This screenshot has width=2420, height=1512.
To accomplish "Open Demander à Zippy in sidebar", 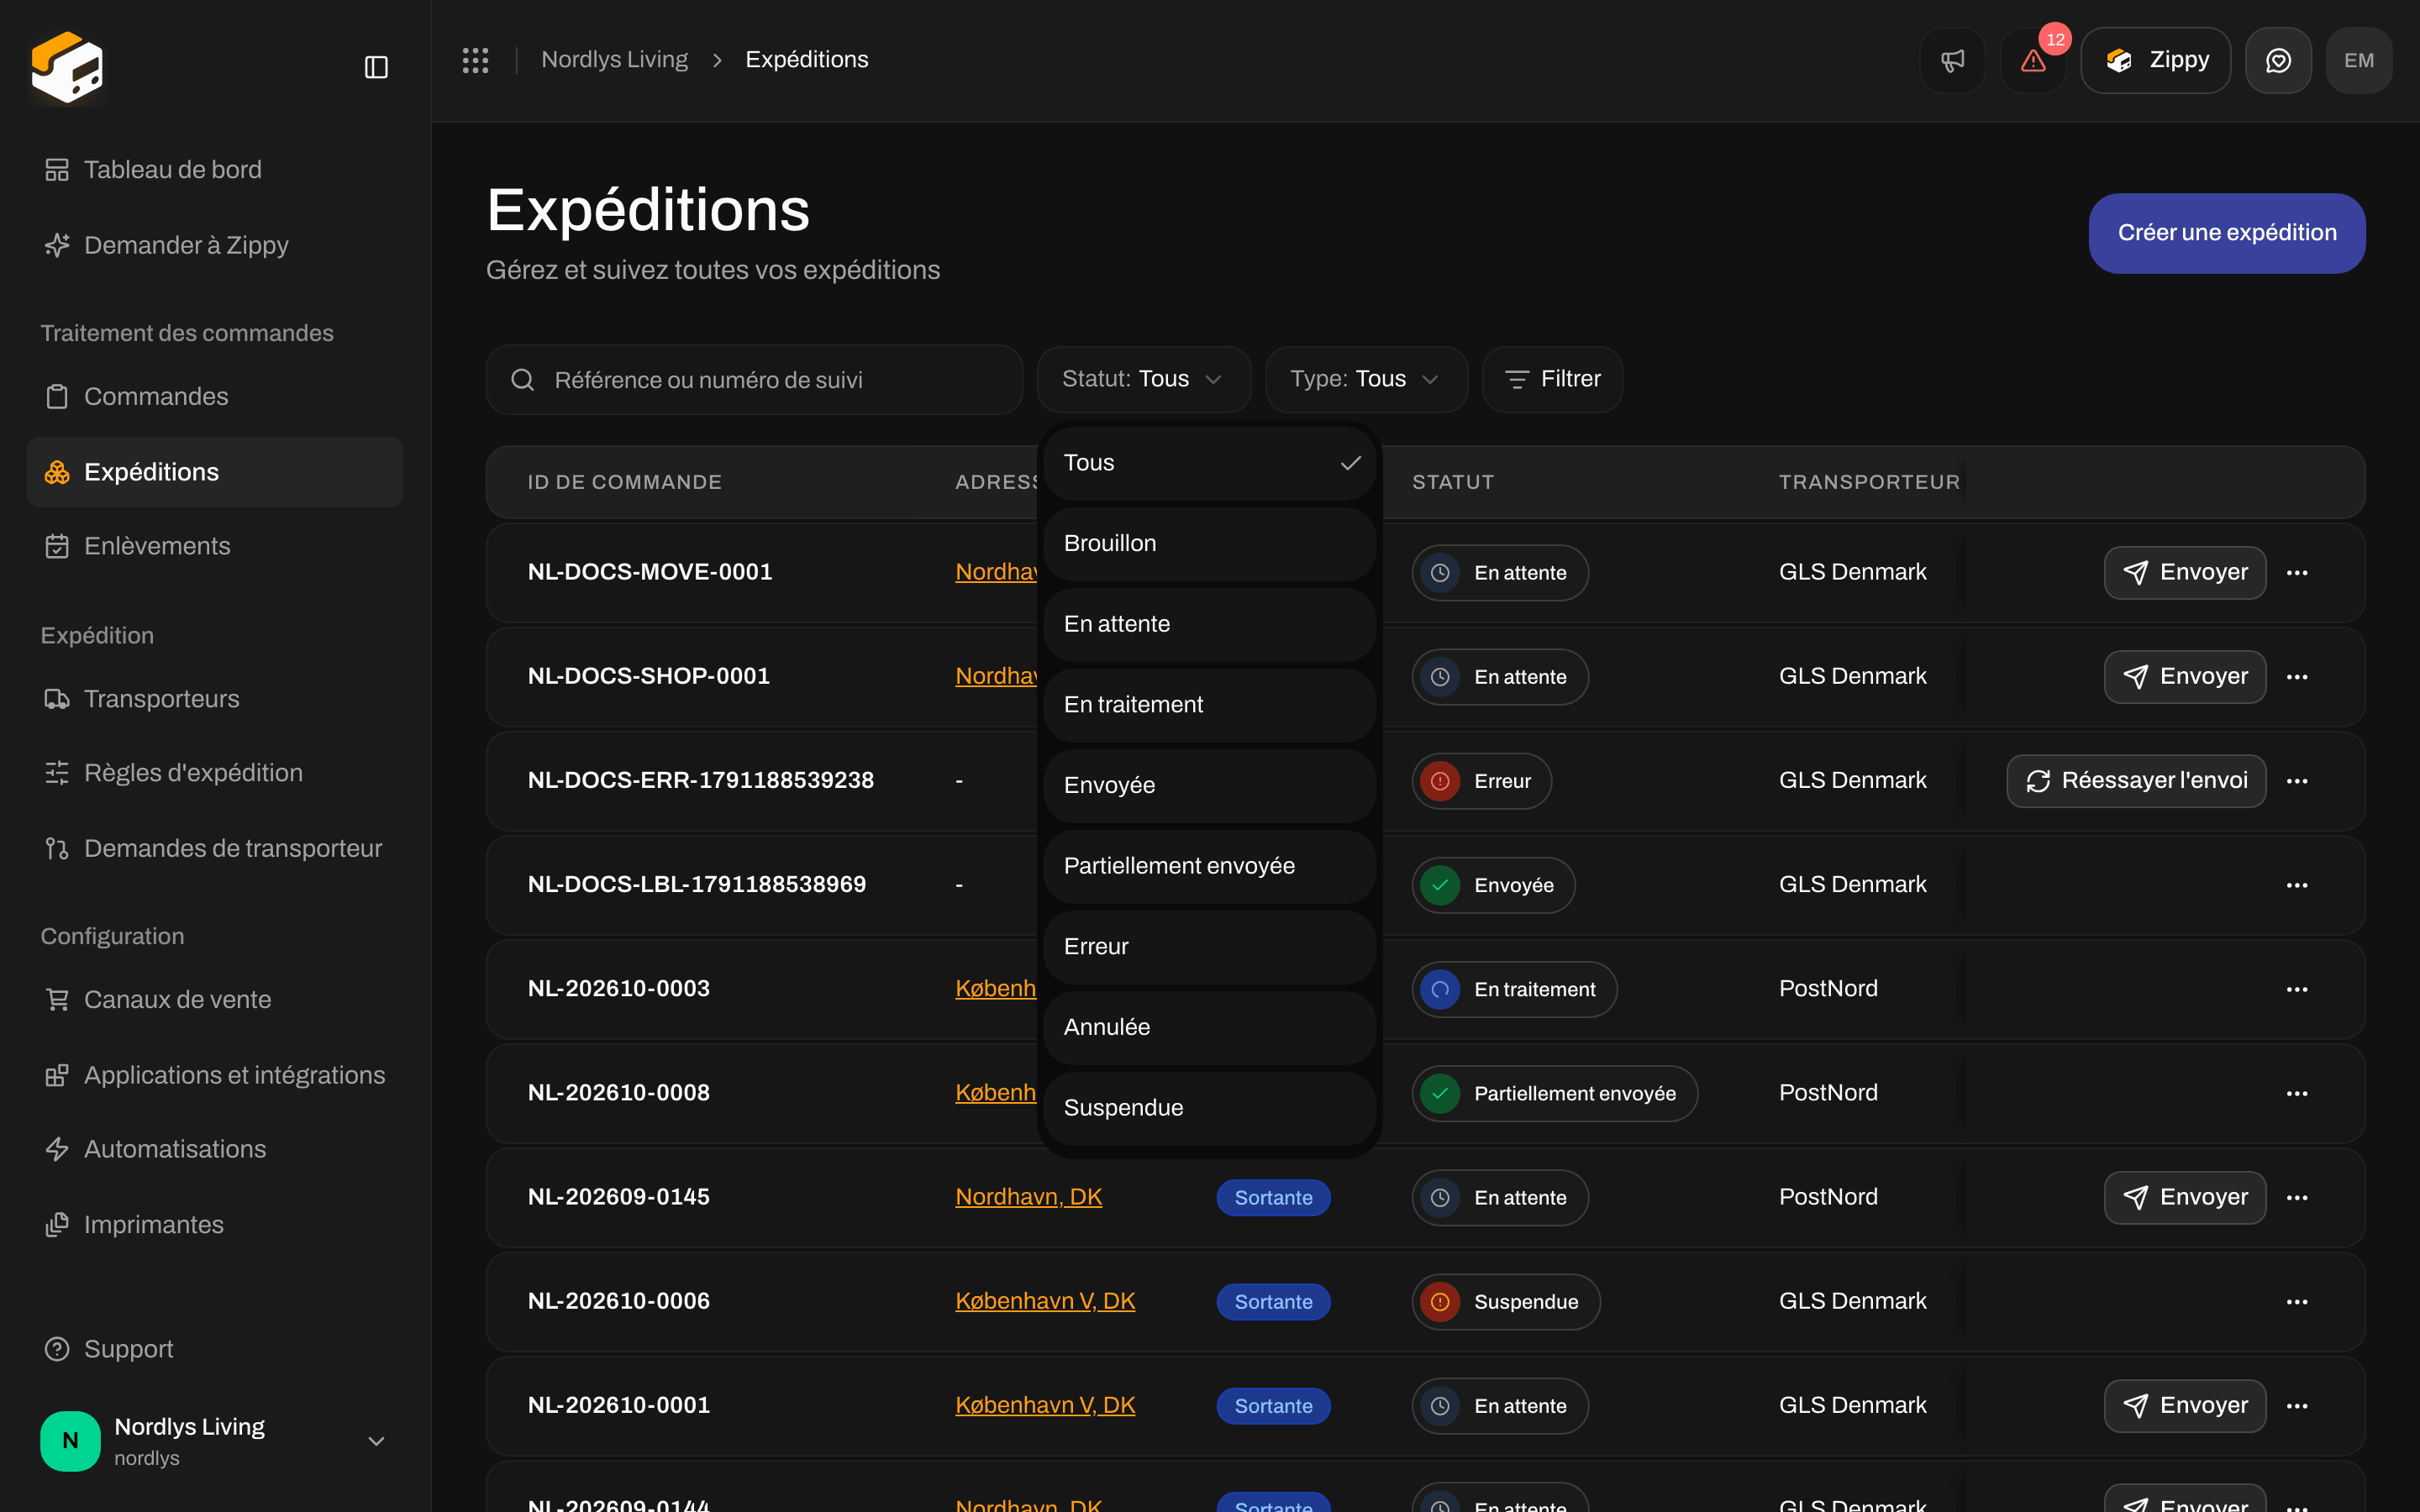I will click(214, 245).
